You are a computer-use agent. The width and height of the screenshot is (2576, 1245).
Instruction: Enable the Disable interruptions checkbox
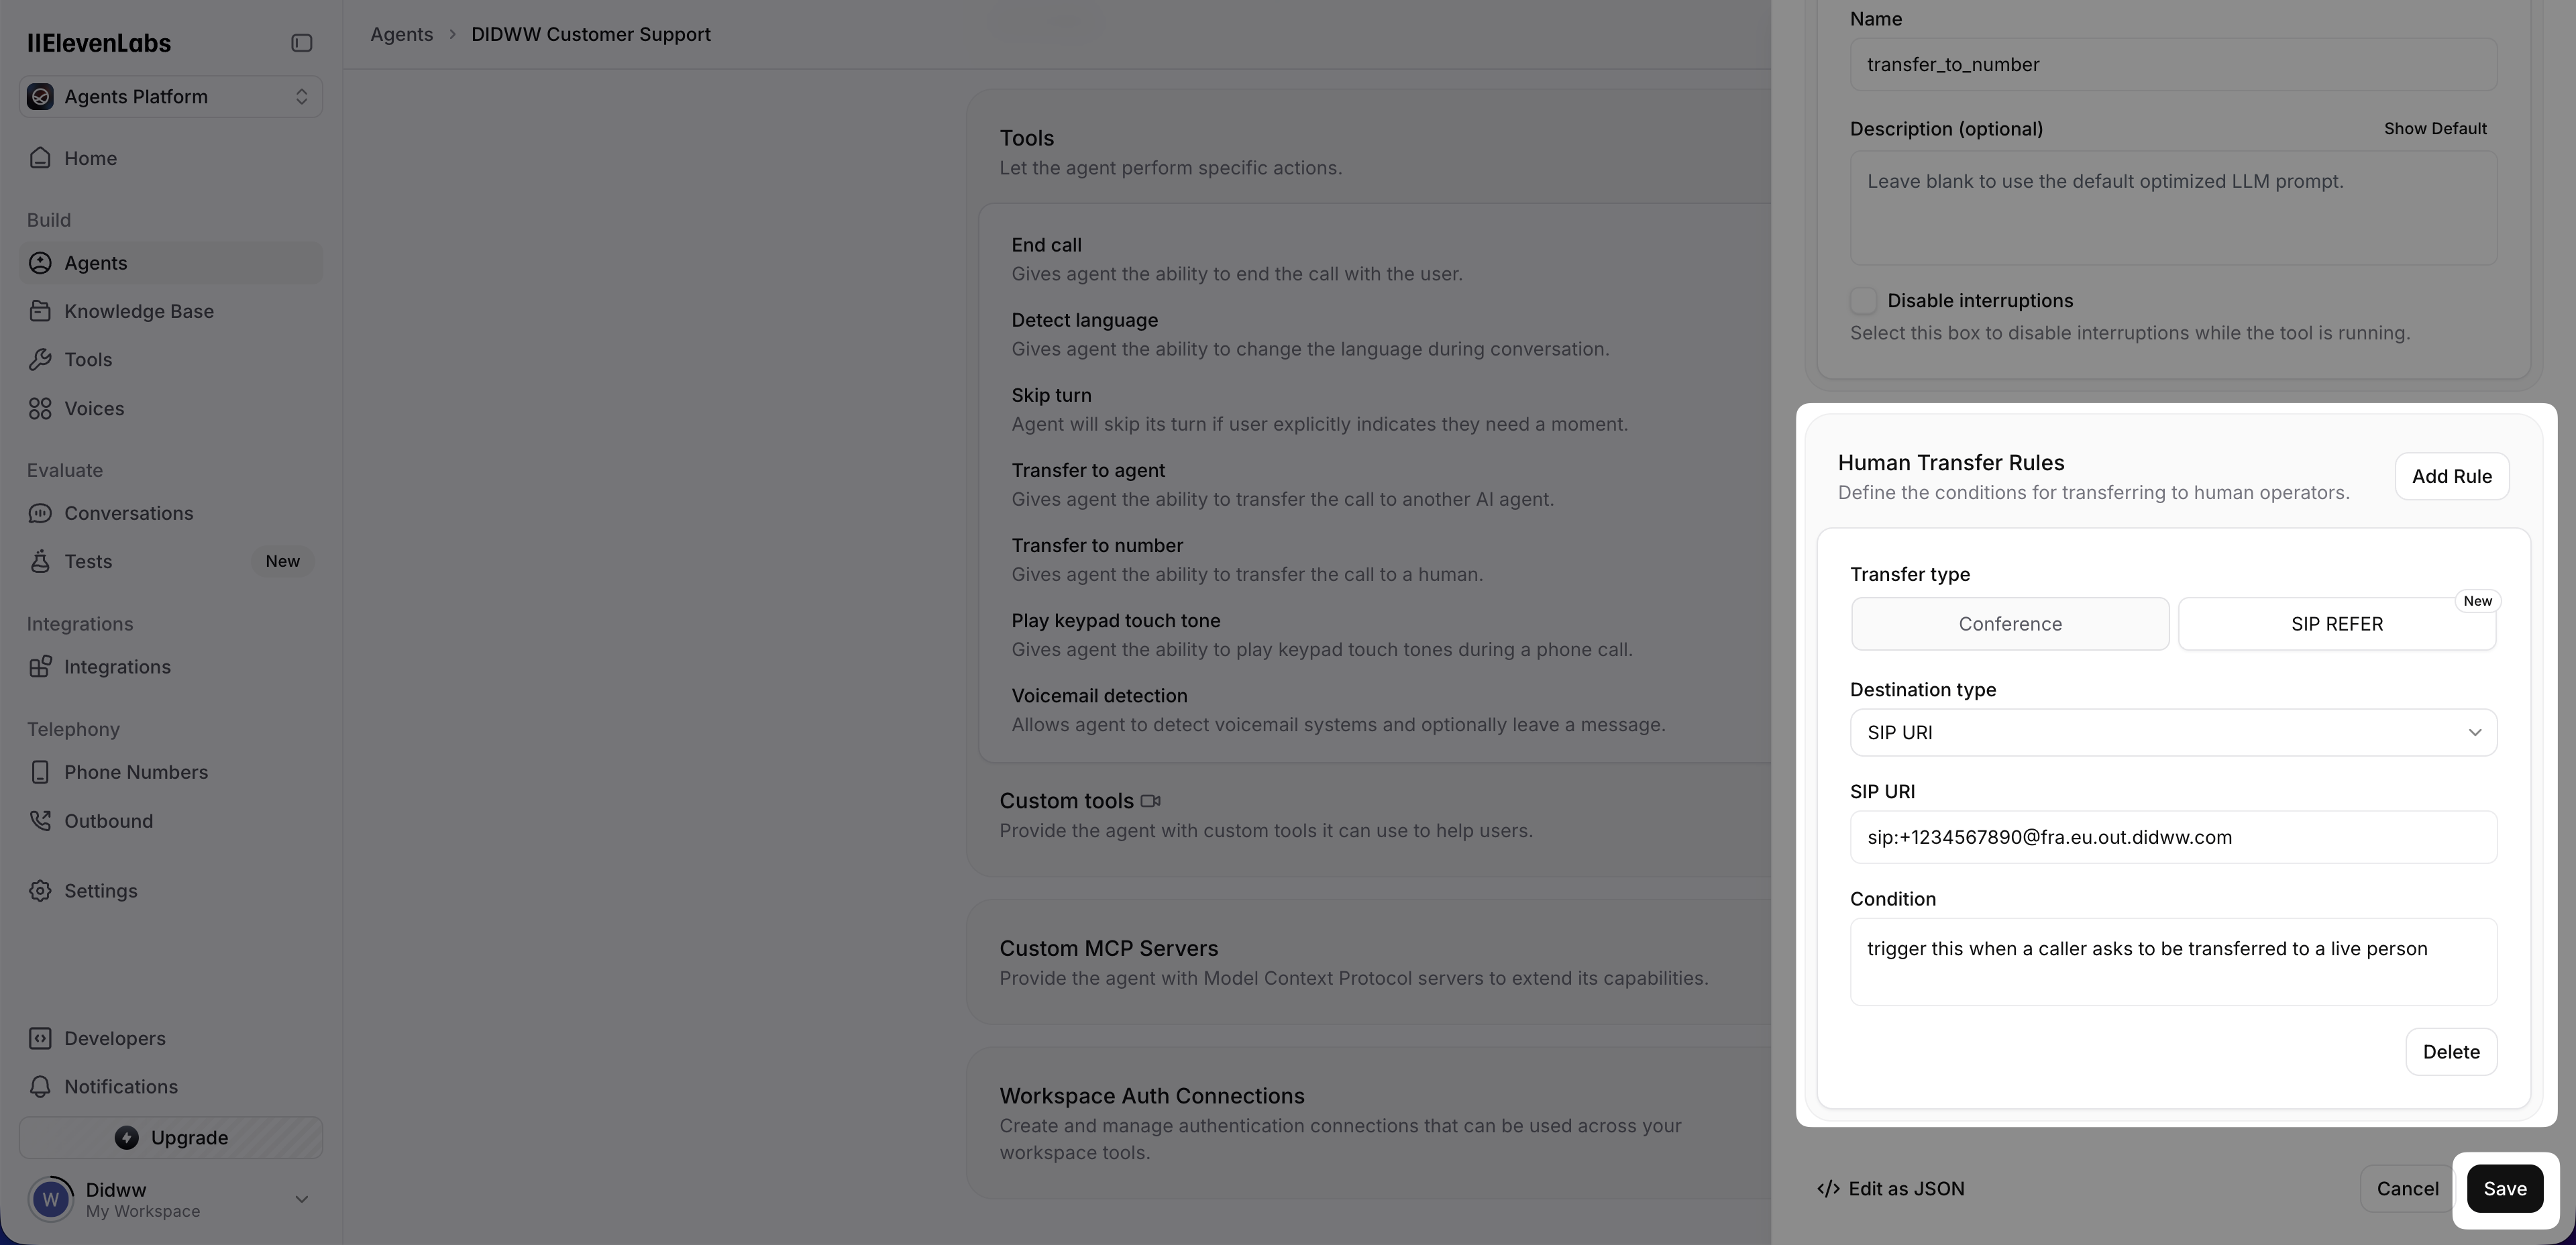coord(1863,301)
